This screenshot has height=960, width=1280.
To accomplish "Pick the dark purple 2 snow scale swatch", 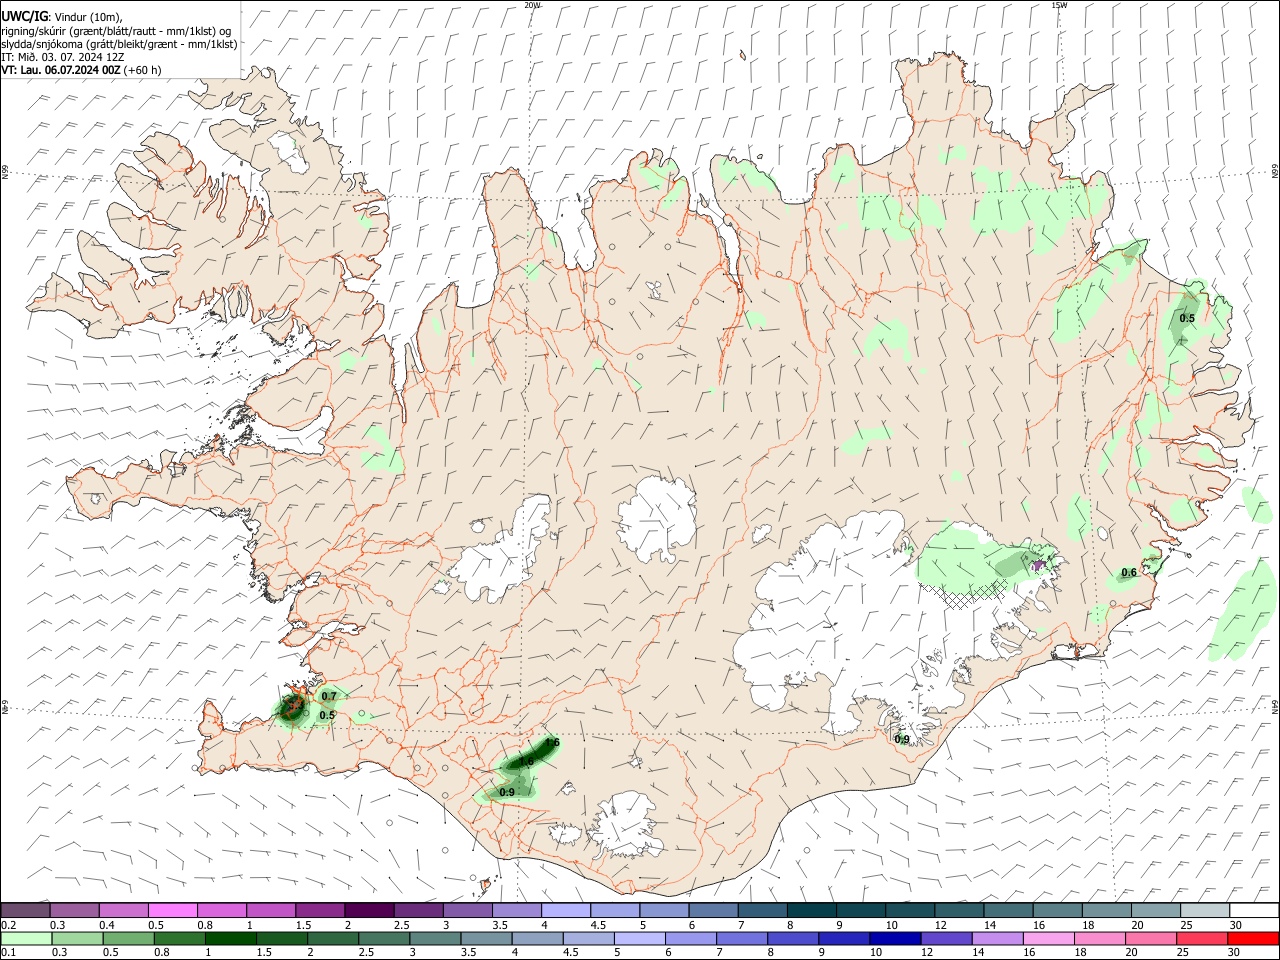I will pyautogui.click(x=369, y=910).
